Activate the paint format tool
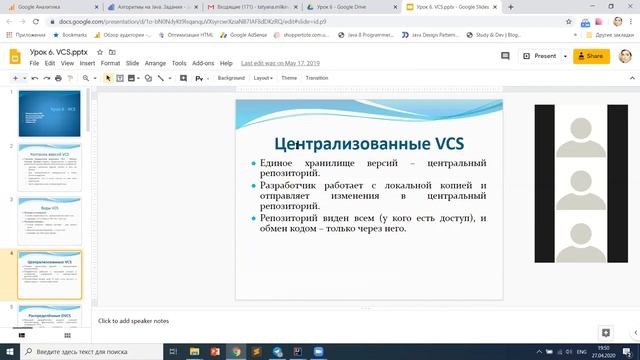Image resolution: width=640 pixels, height=360 pixels. click(70, 78)
